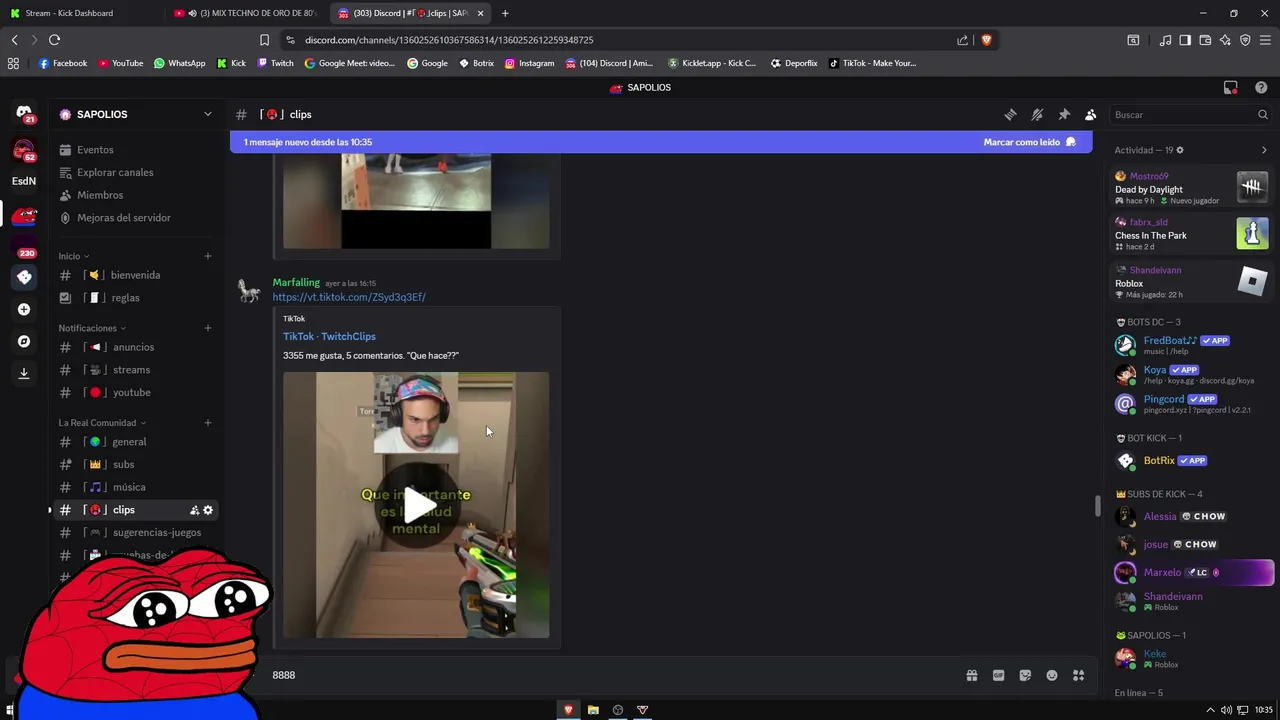
Task: Switch to MIX TECHNO DE ORO tab
Action: pos(247,13)
